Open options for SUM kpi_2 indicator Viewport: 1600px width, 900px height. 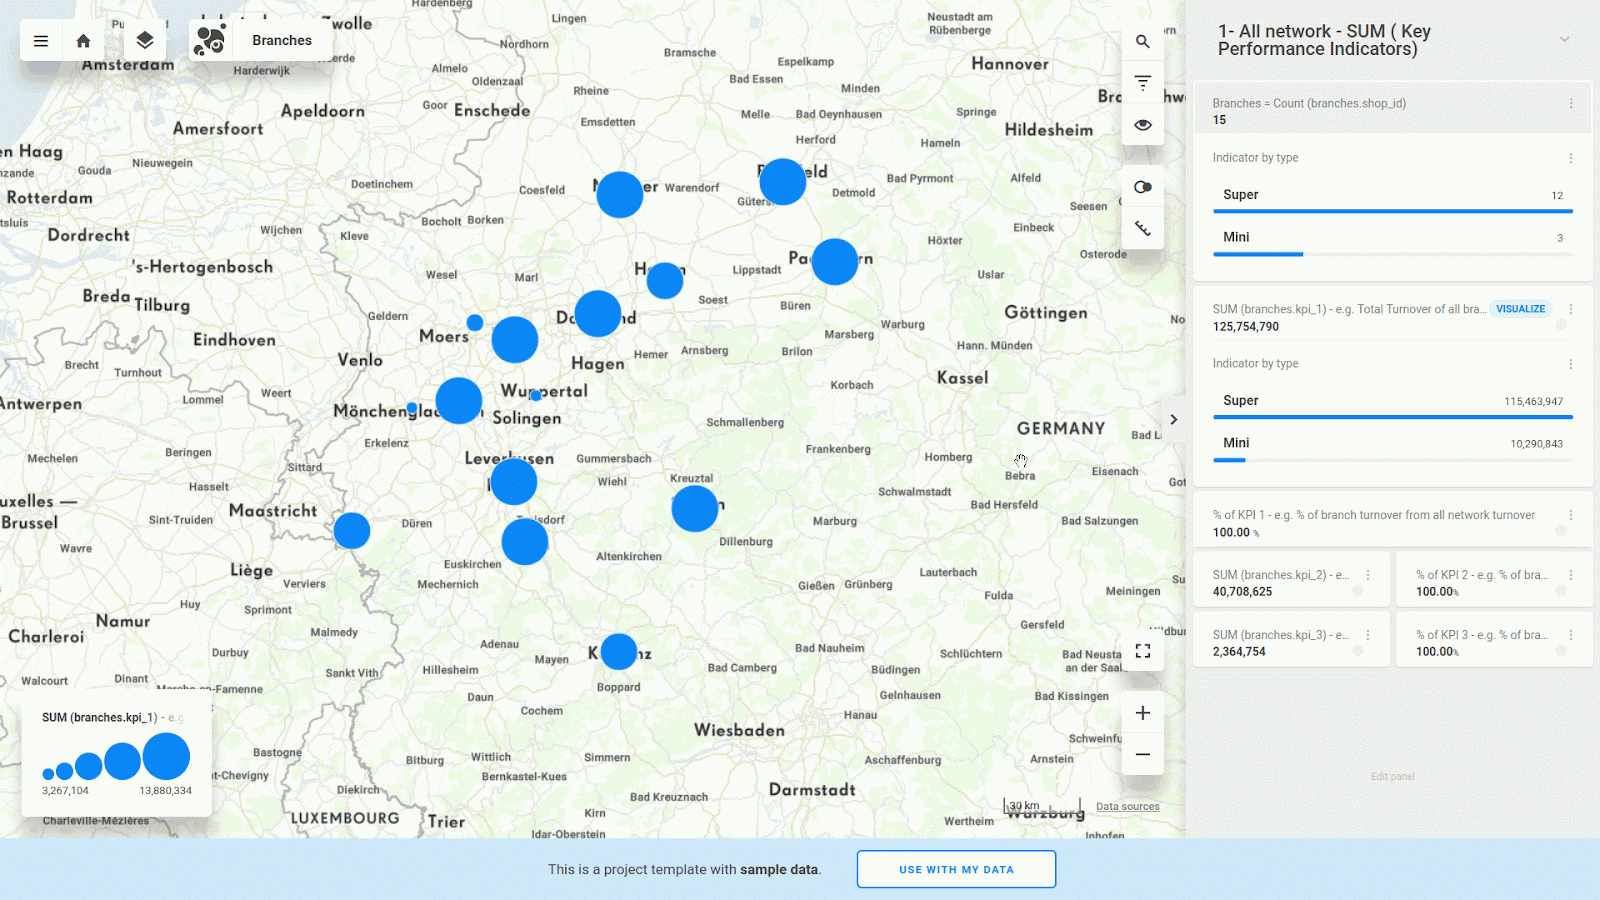1368,575
